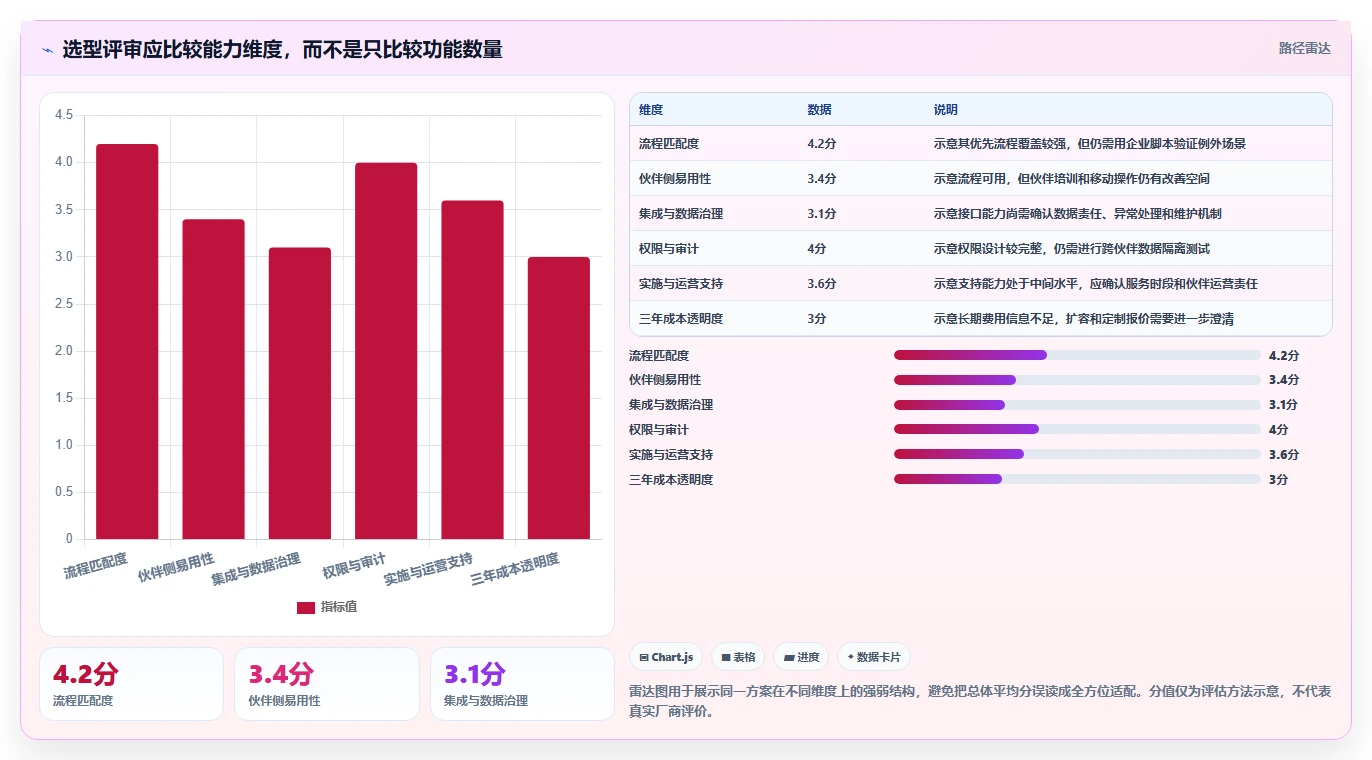Click the 伙伴侧易用性 progress bar
Image resolution: width=1372 pixels, height=760 pixels.
(1077, 380)
